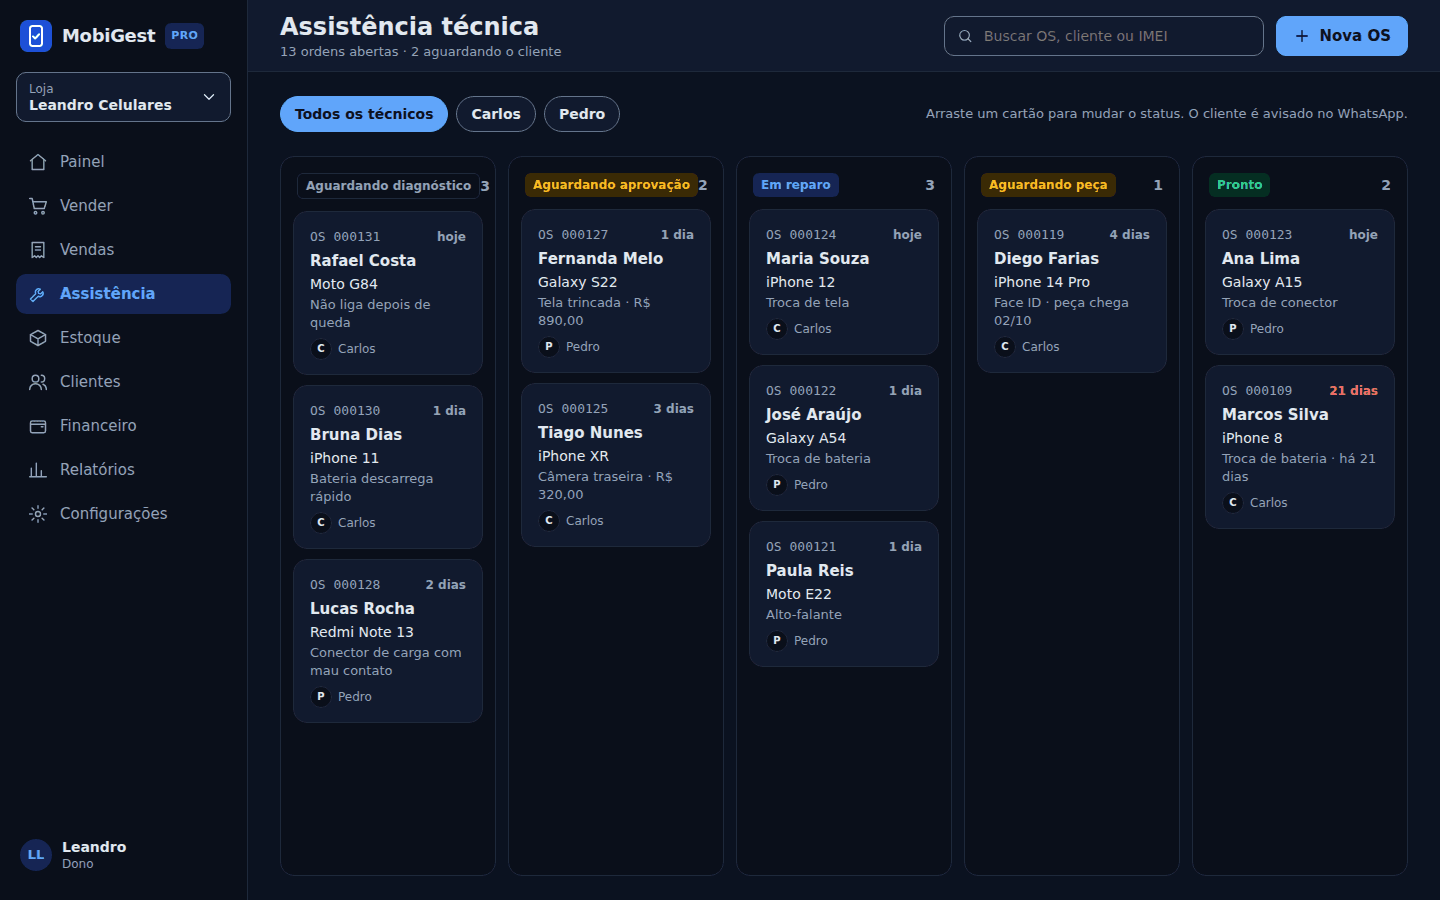The image size is (1440, 900).
Task: Click the Aguardando aprovação column label
Action: click(611, 185)
